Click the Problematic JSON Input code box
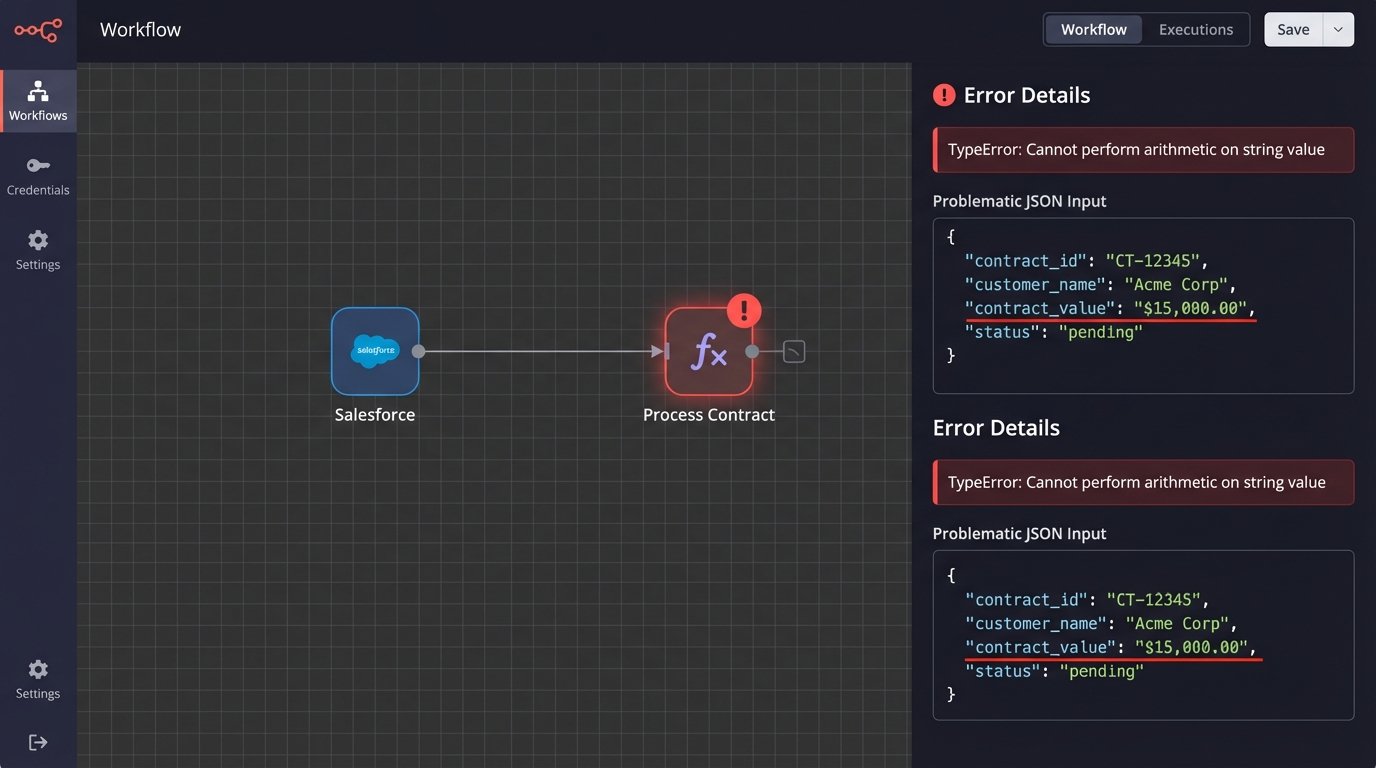The image size is (1376, 768). point(1143,304)
